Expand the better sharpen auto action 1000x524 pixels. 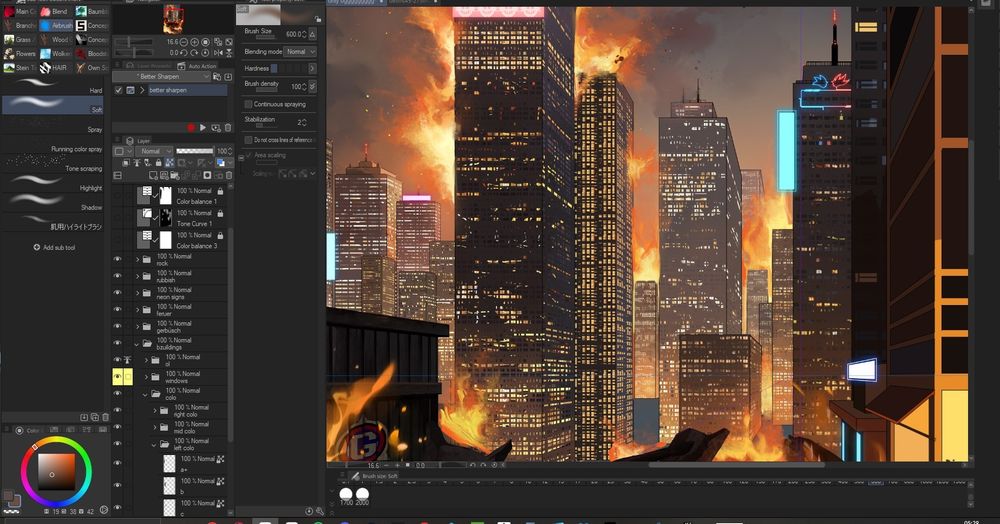point(142,91)
